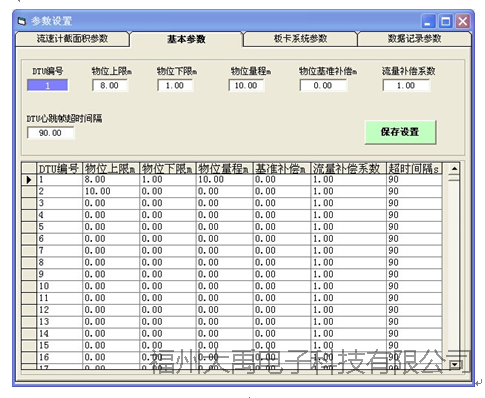Click DTU编号 cell '5' in the table
The height and width of the screenshot is (398, 485).
click(x=59, y=227)
